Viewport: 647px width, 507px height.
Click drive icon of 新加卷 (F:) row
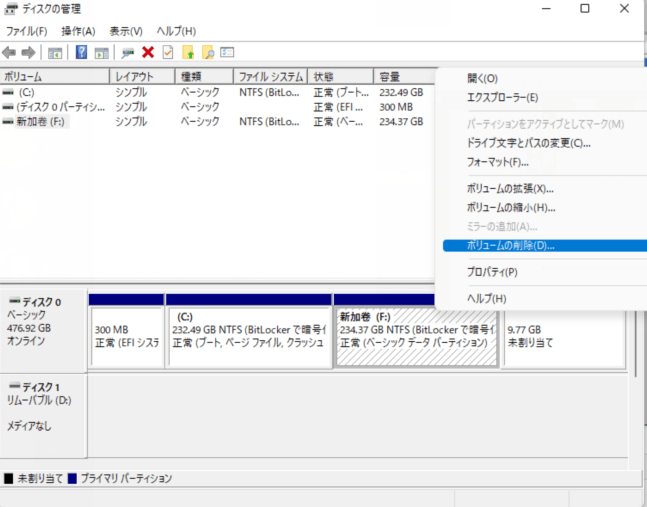click(8, 122)
